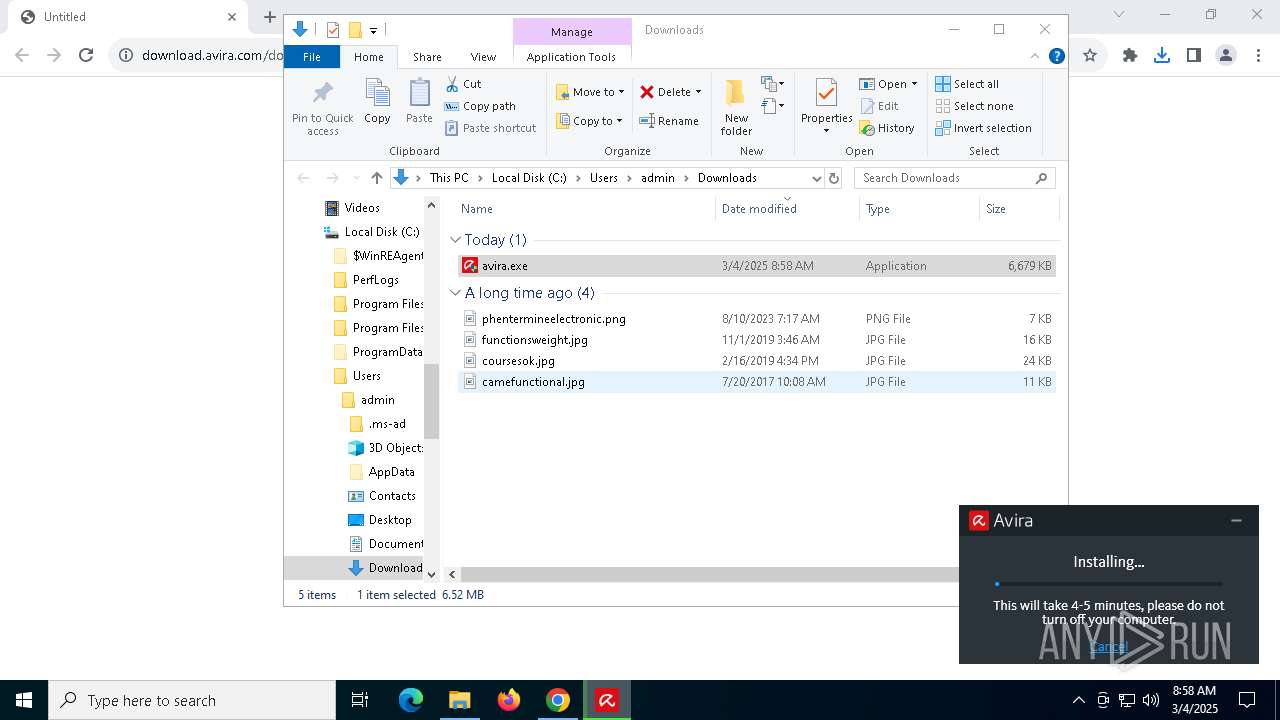Image resolution: width=1280 pixels, height=720 pixels.
Task: Show hidden system tray icons
Action: [x=1078, y=700]
